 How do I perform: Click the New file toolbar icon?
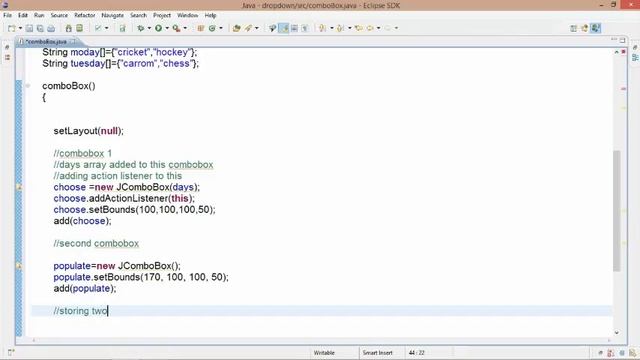coord(11,28)
